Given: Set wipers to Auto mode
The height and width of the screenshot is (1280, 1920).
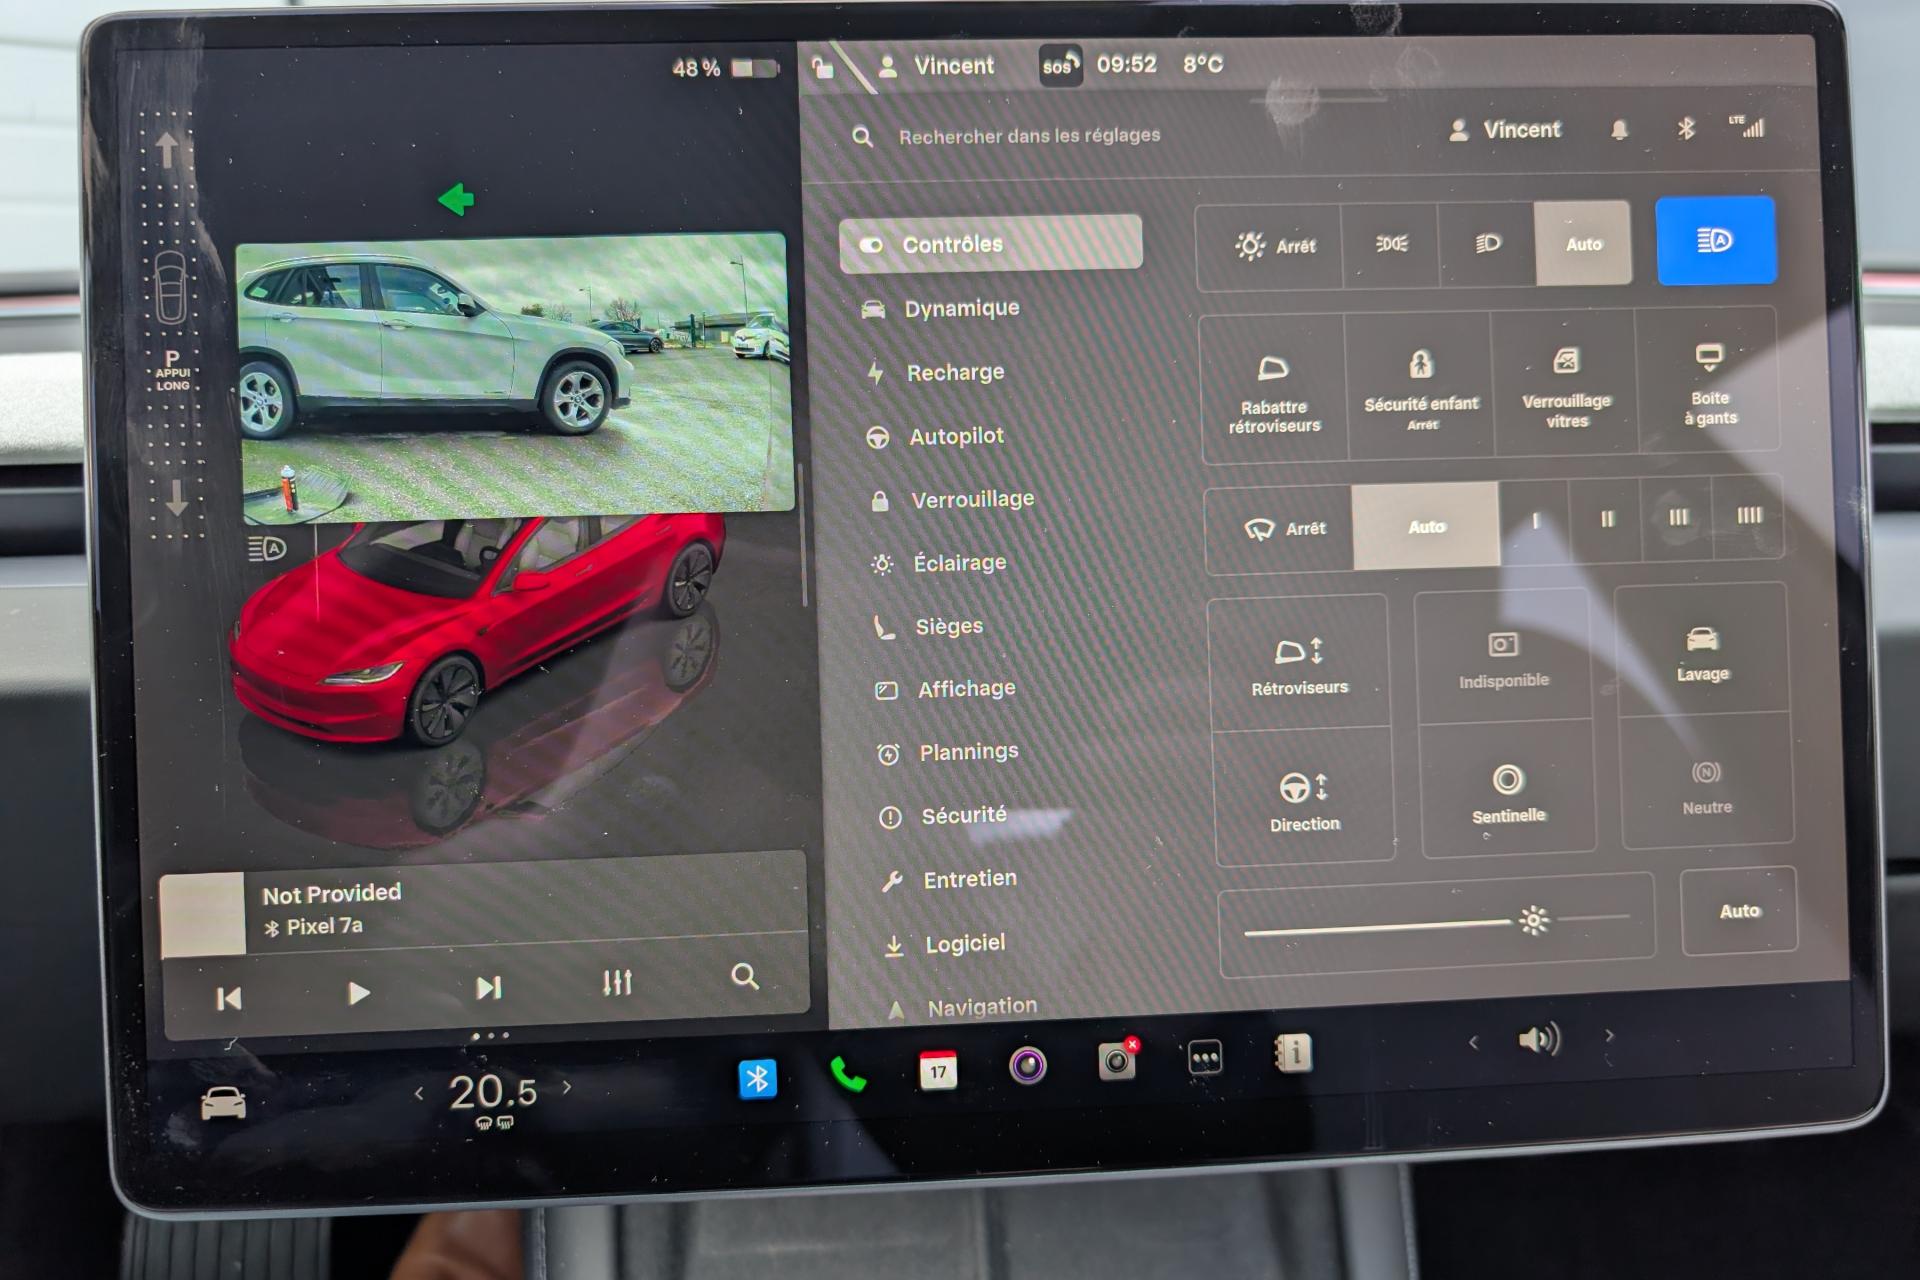Looking at the screenshot, I should pyautogui.click(x=1426, y=526).
